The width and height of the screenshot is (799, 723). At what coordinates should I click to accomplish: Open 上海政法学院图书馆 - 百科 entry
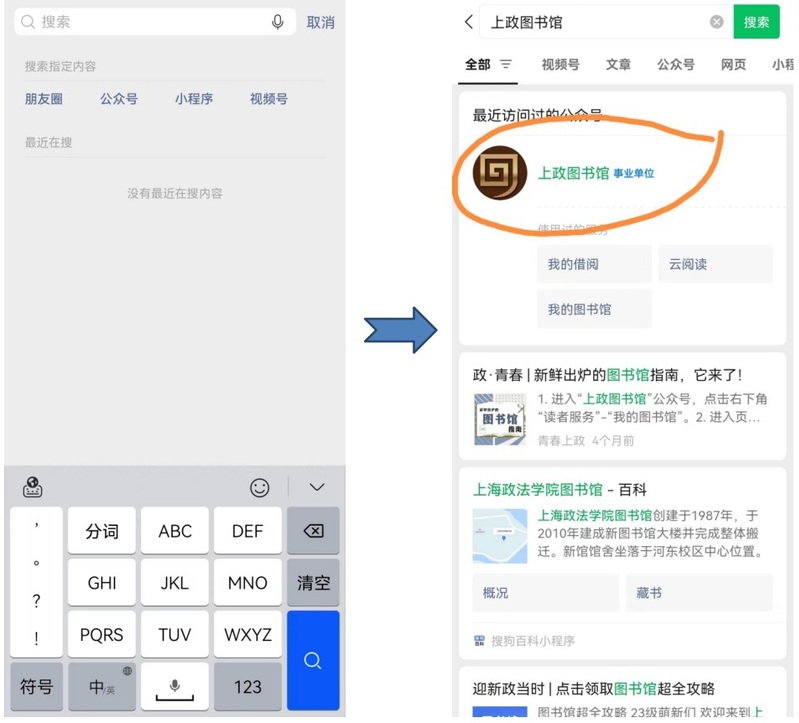click(560, 490)
